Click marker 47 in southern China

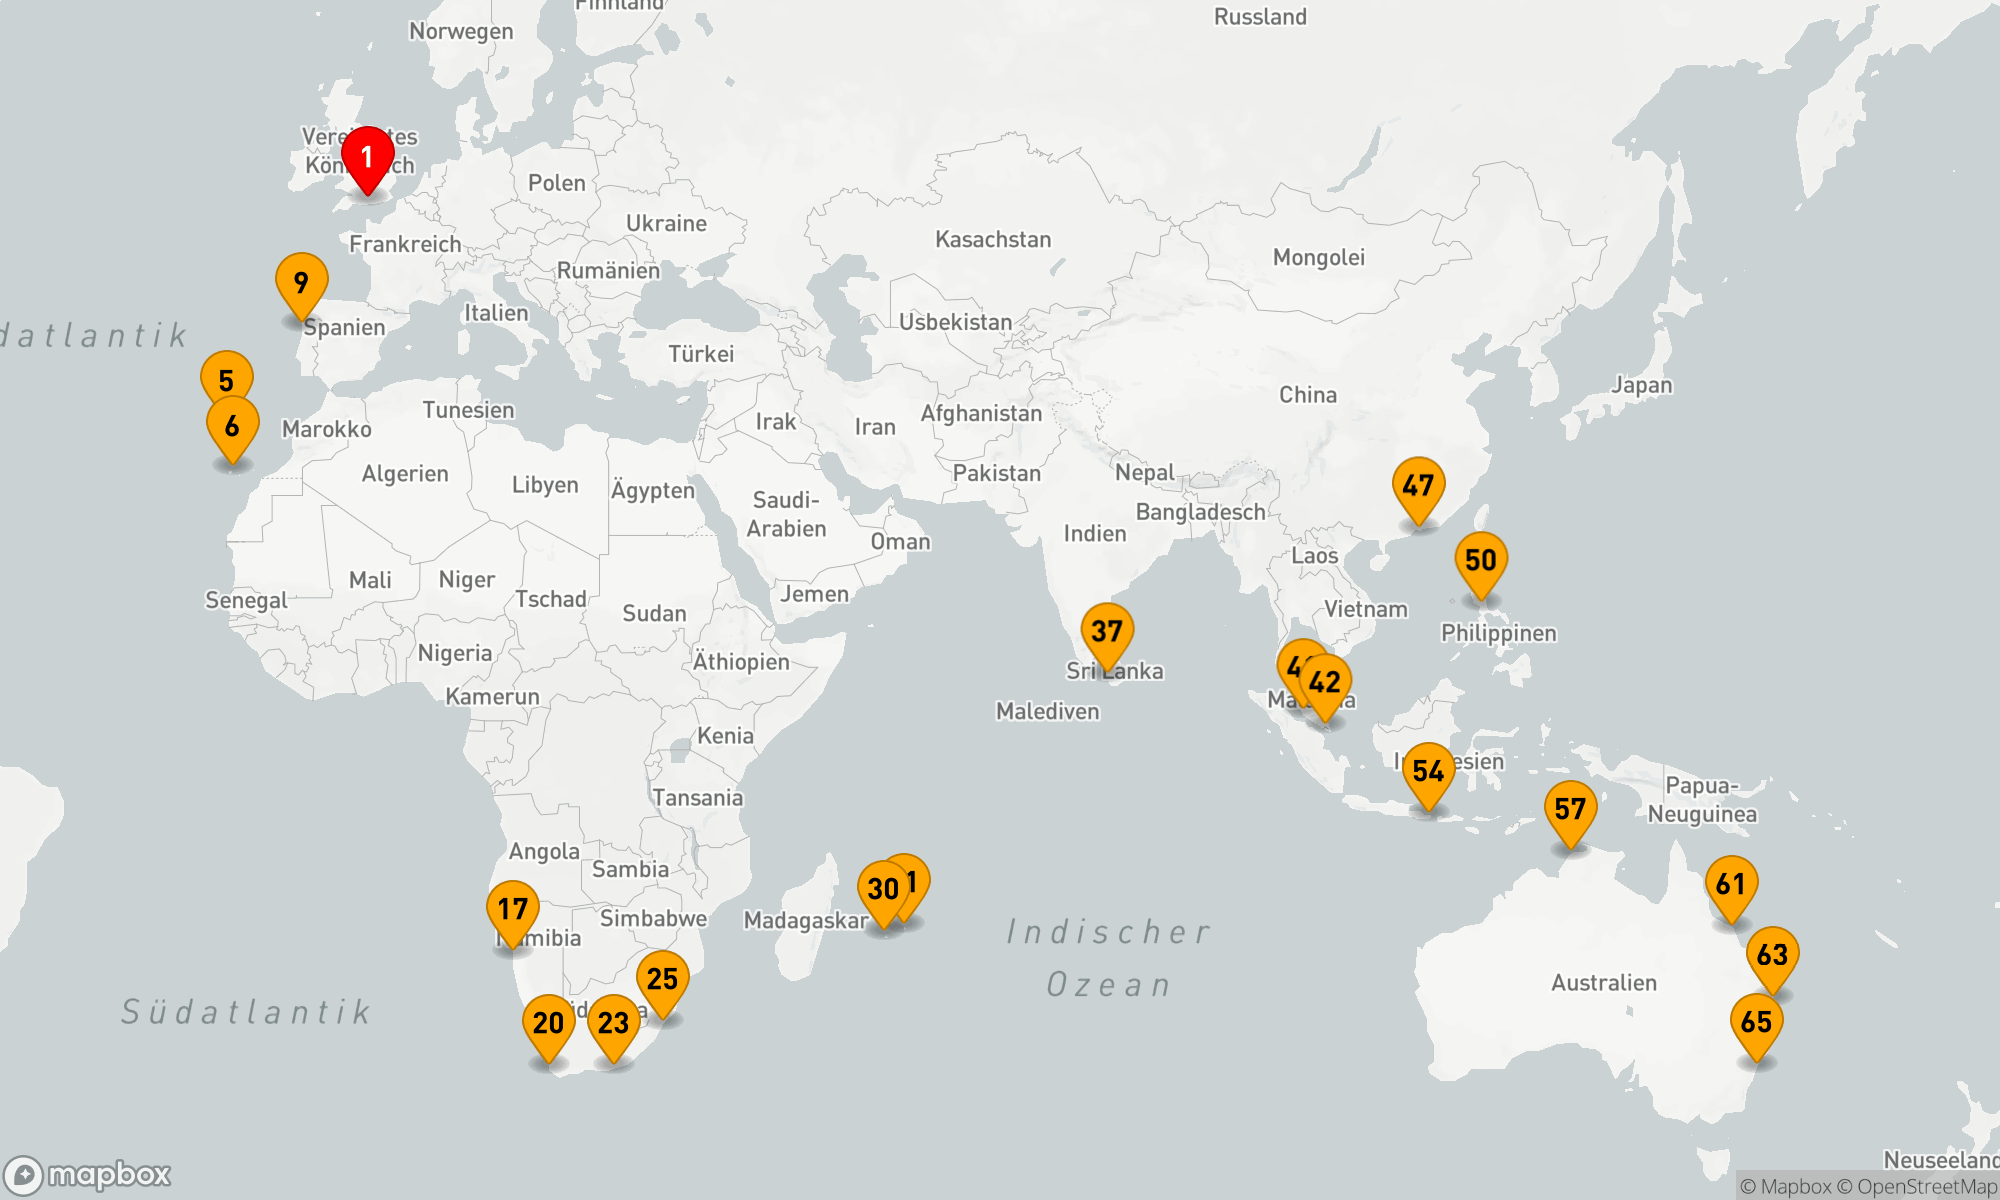pos(1418,486)
